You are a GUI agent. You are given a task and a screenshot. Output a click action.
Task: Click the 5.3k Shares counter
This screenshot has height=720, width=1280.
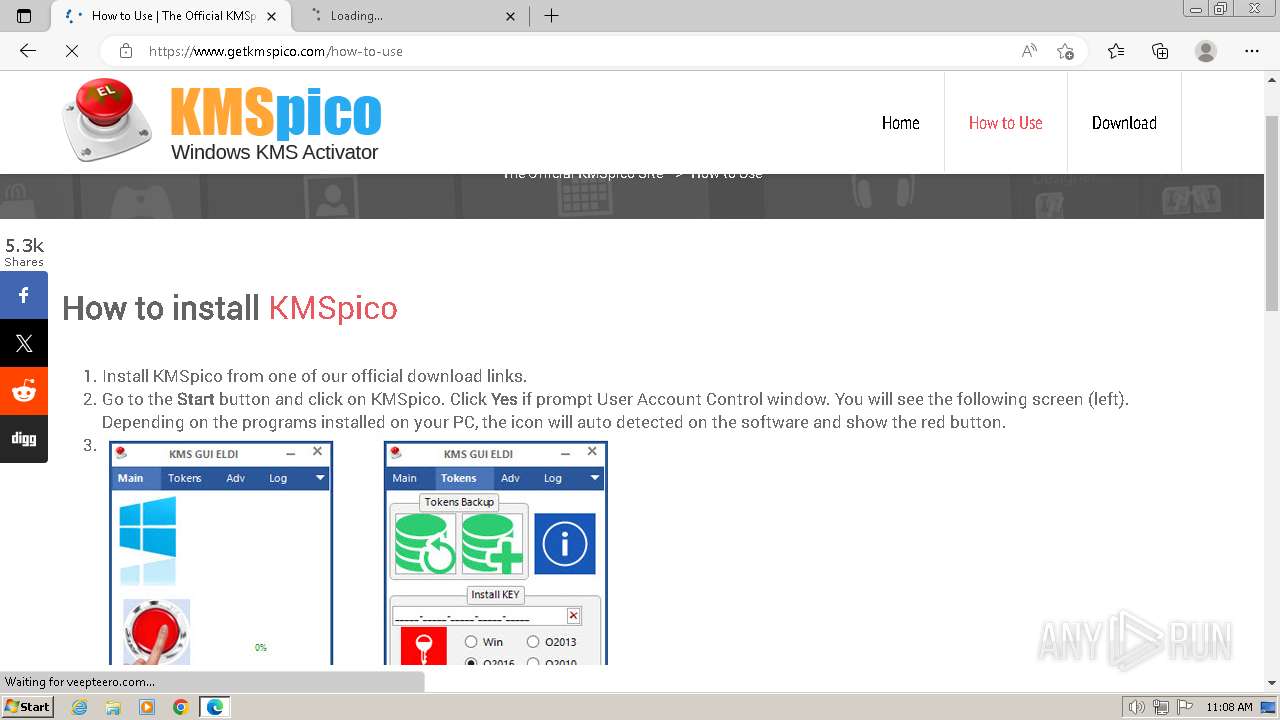[24, 251]
